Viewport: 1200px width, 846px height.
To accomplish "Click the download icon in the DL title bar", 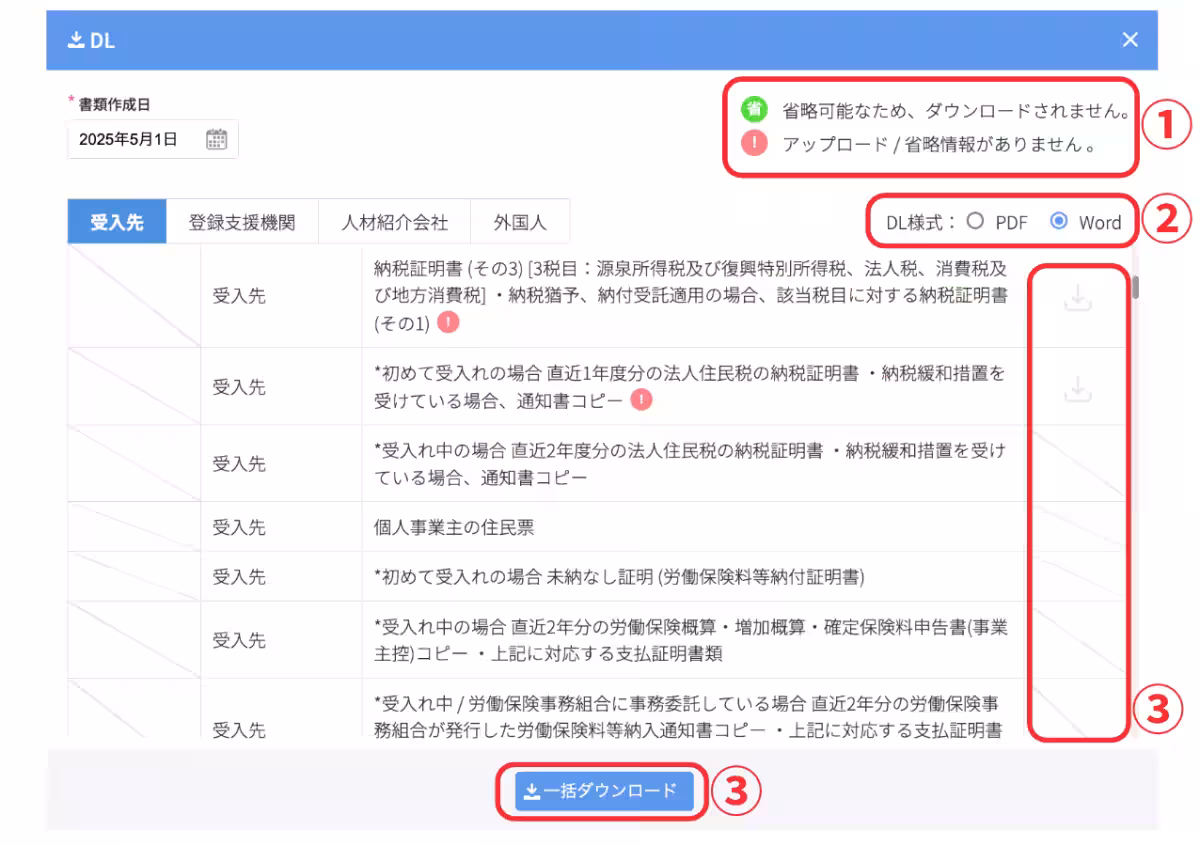I will [74, 40].
